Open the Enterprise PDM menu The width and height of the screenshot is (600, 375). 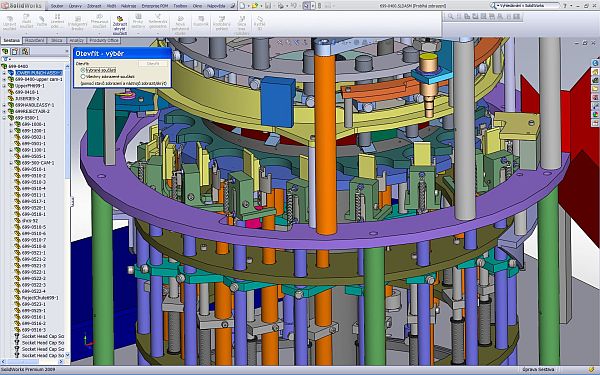[156, 6]
